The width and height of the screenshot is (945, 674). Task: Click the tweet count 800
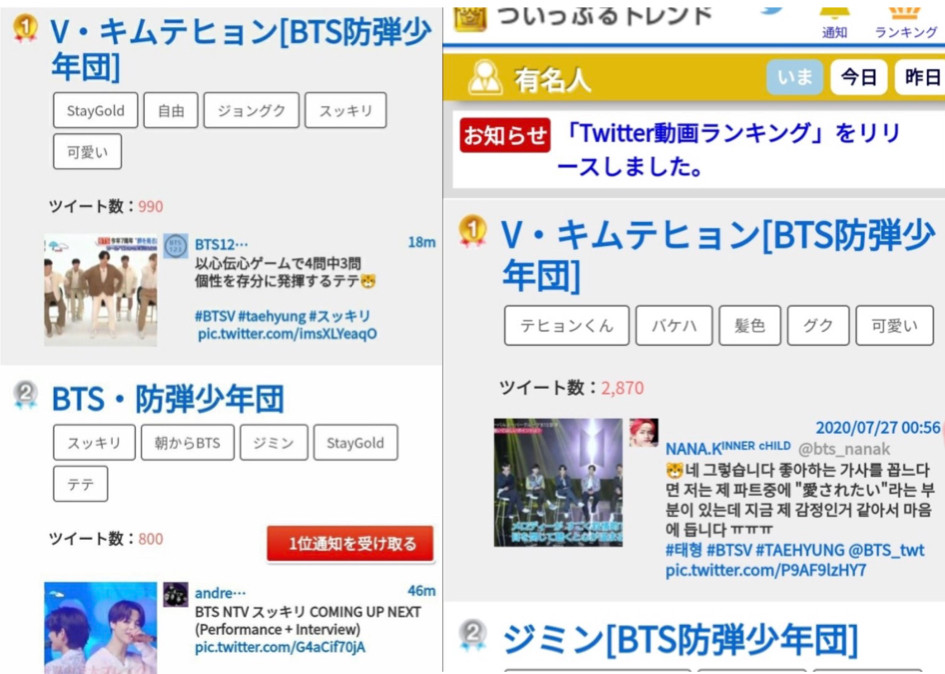[151, 539]
